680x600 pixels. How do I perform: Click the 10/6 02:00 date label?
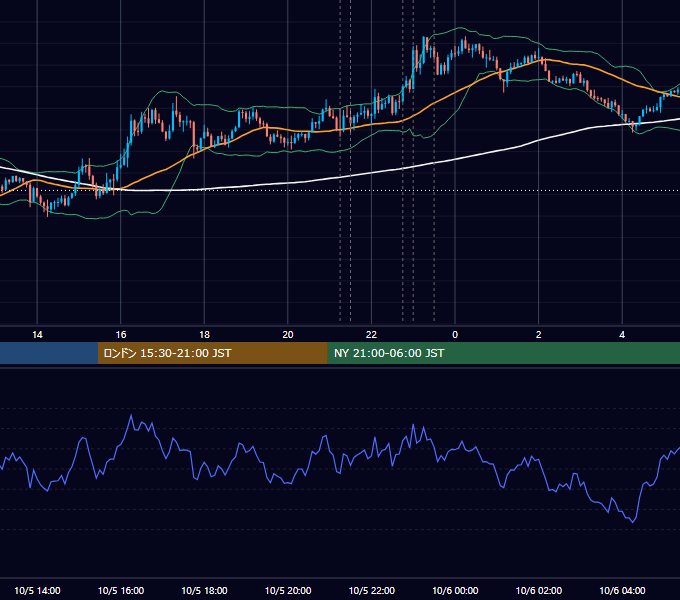(x=539, y=590)
